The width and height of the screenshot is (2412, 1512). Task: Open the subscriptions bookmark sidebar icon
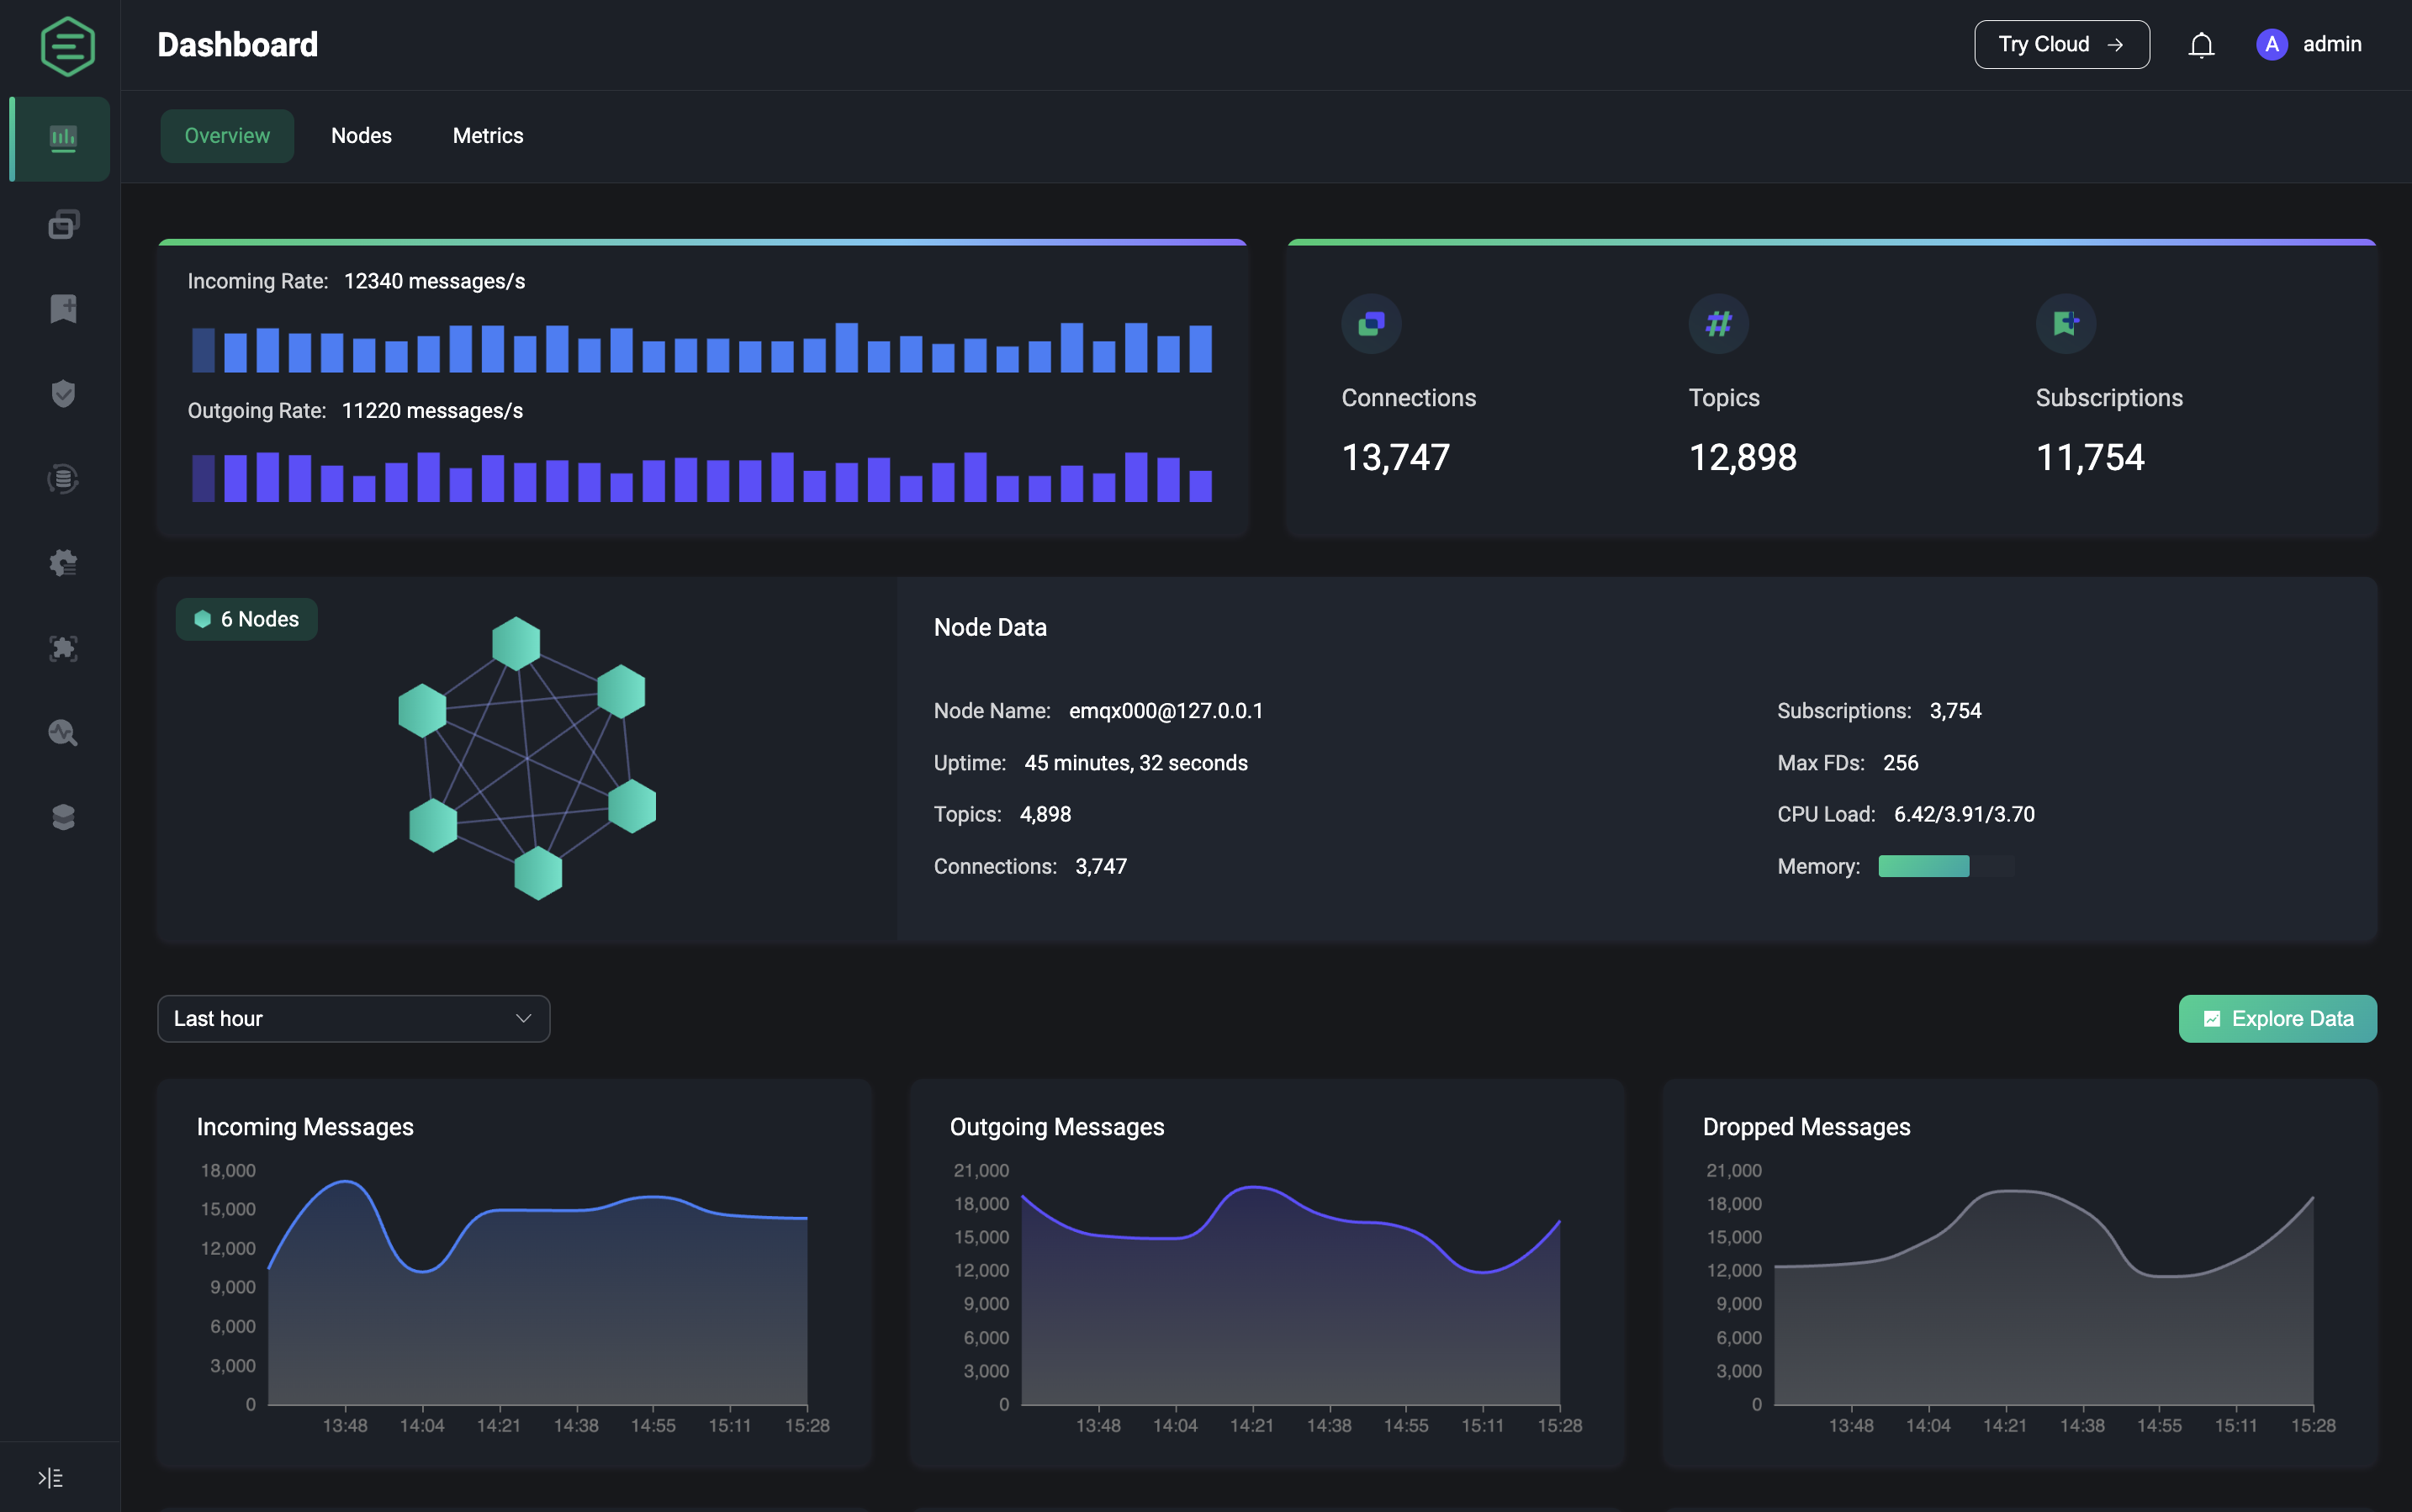click(x=63, y=309)
